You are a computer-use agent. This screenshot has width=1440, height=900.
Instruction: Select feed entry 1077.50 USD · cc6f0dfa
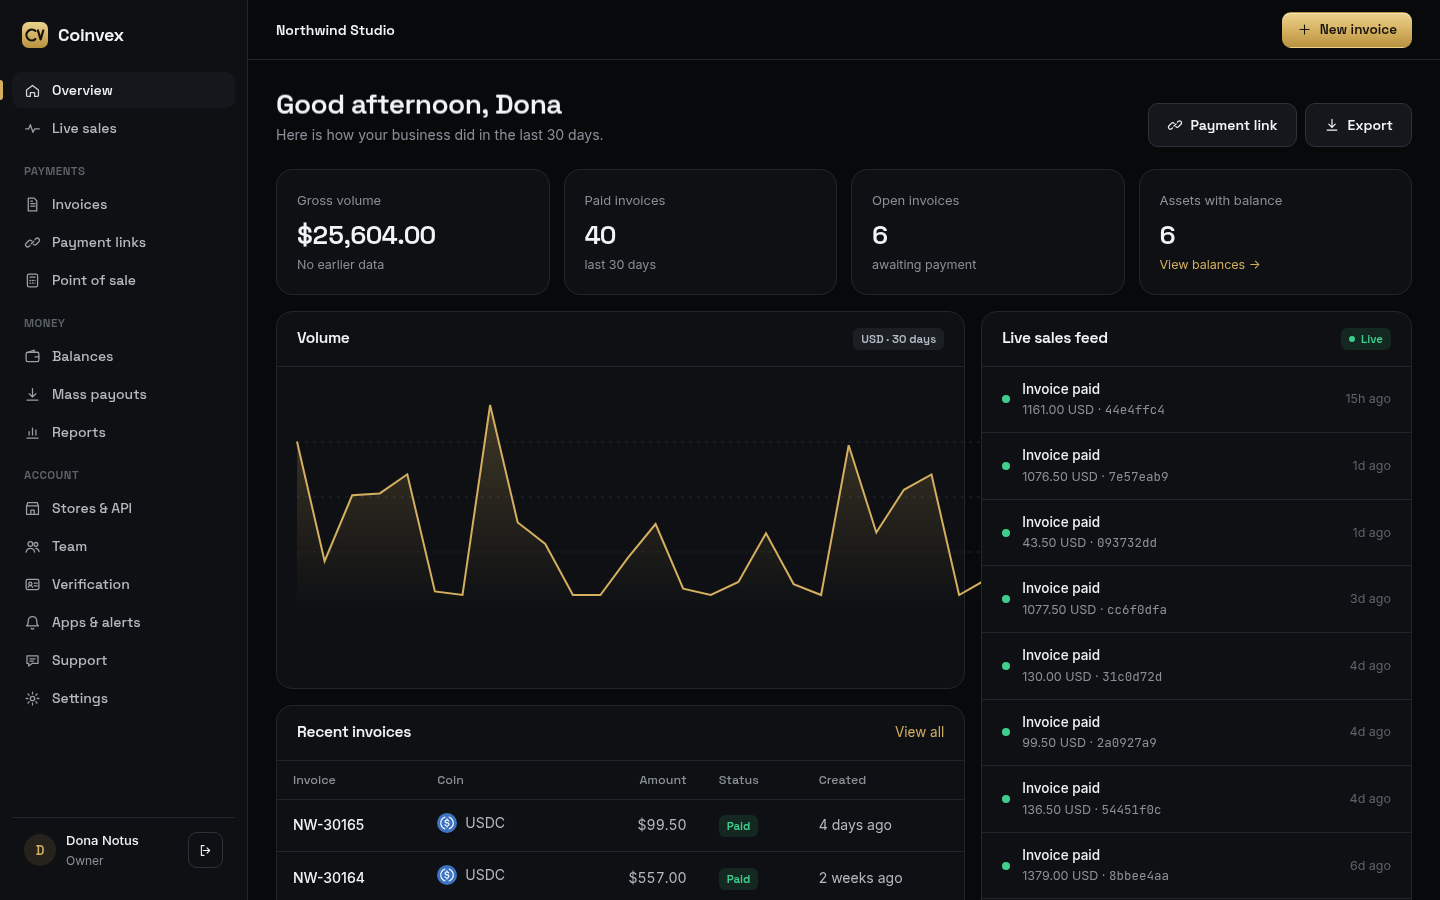click(1196, 599)
